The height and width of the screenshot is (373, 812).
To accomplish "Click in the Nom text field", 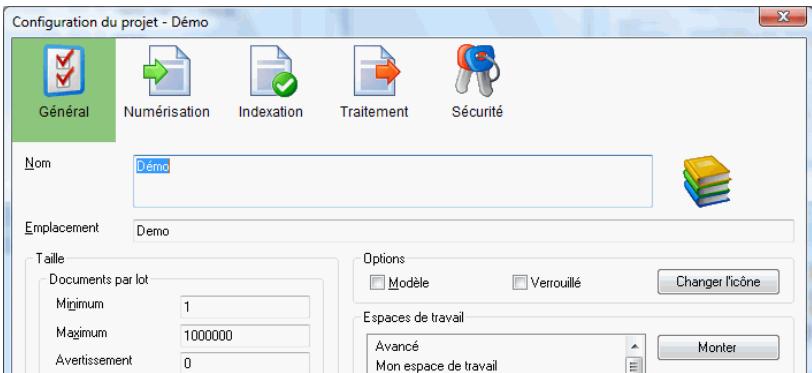I will (x=393, y=181).
